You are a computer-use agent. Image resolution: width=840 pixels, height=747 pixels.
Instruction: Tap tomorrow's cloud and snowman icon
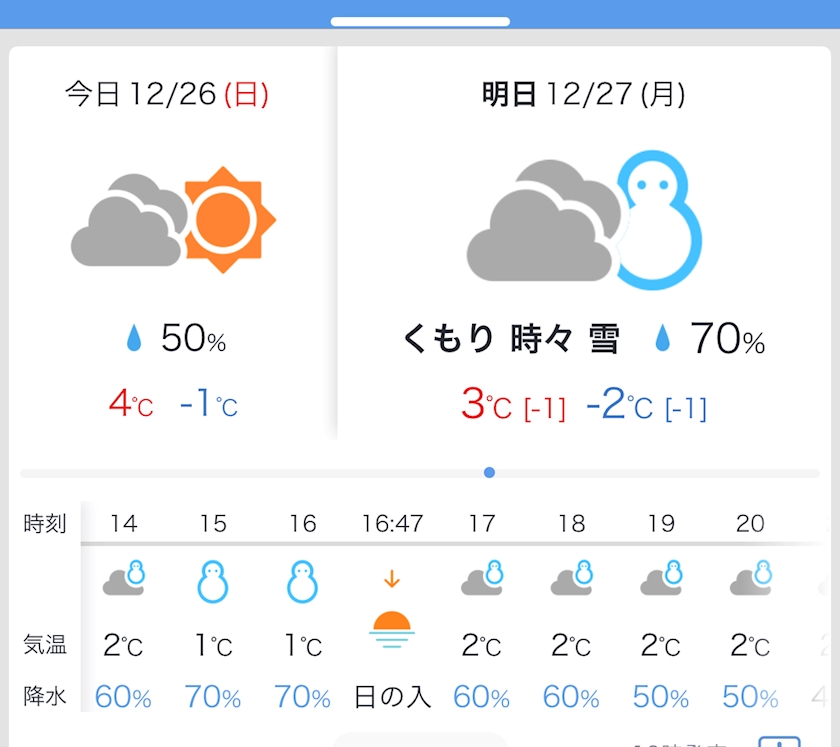click(x=585, y=220)
